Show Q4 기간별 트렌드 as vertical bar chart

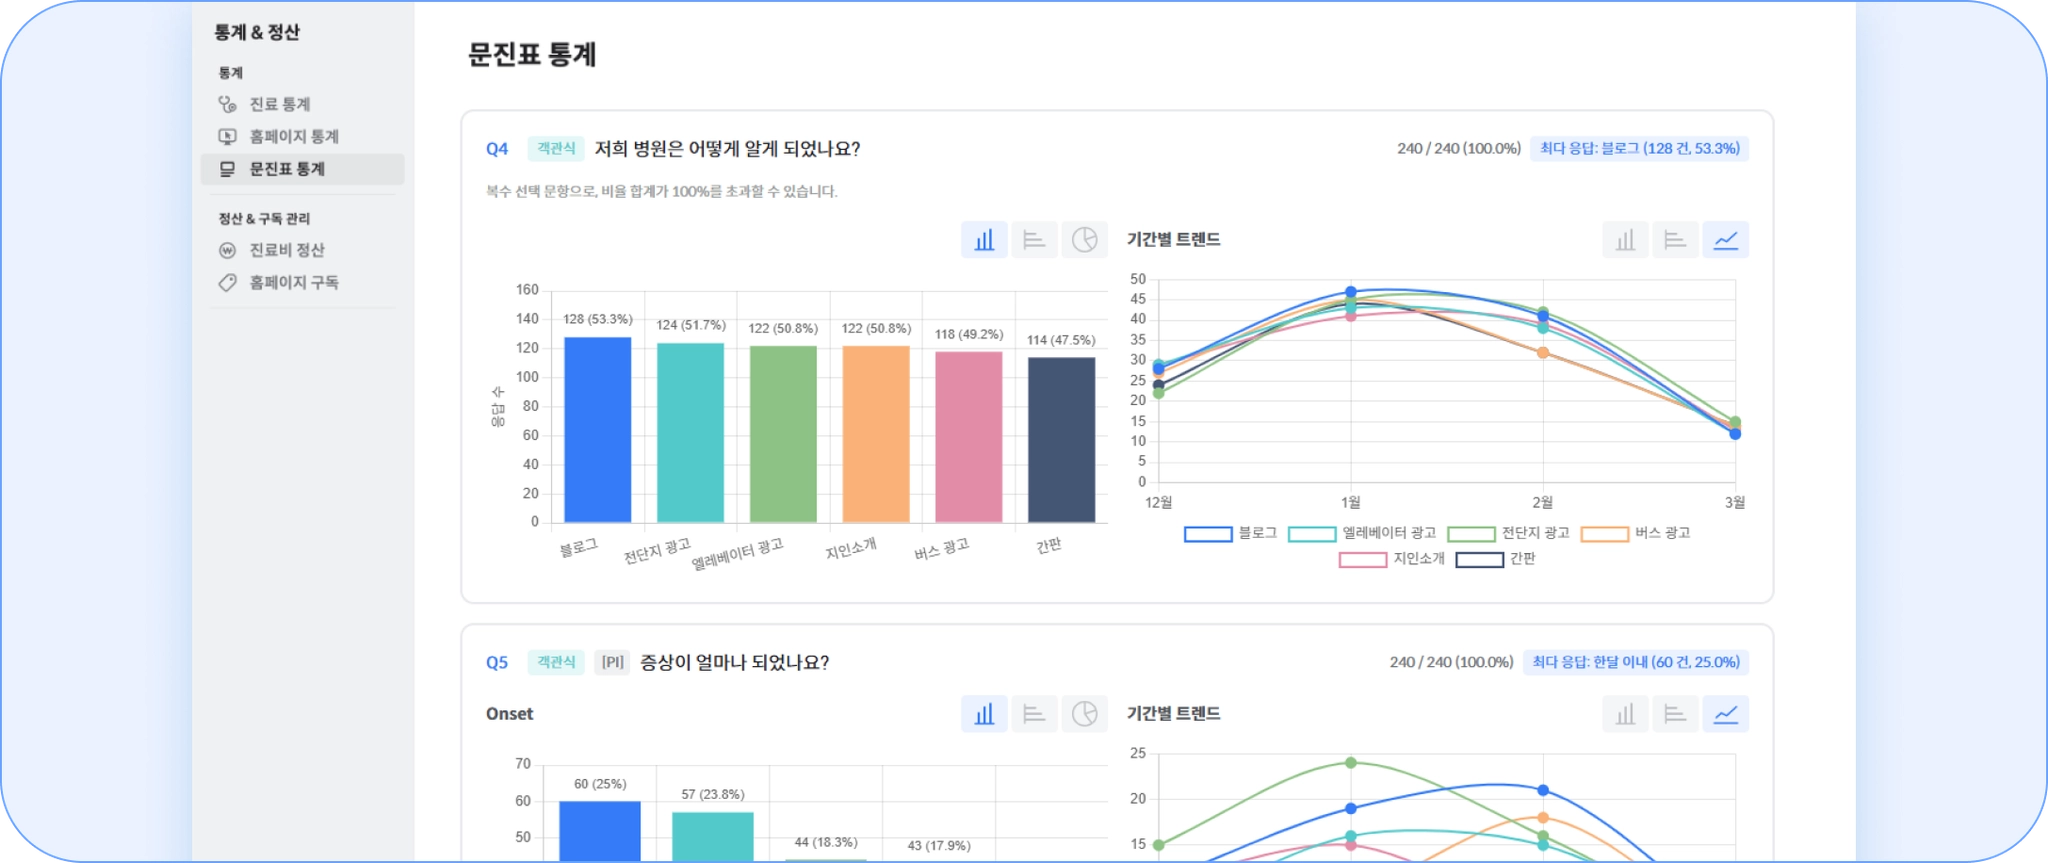(x=1625, y=240)
